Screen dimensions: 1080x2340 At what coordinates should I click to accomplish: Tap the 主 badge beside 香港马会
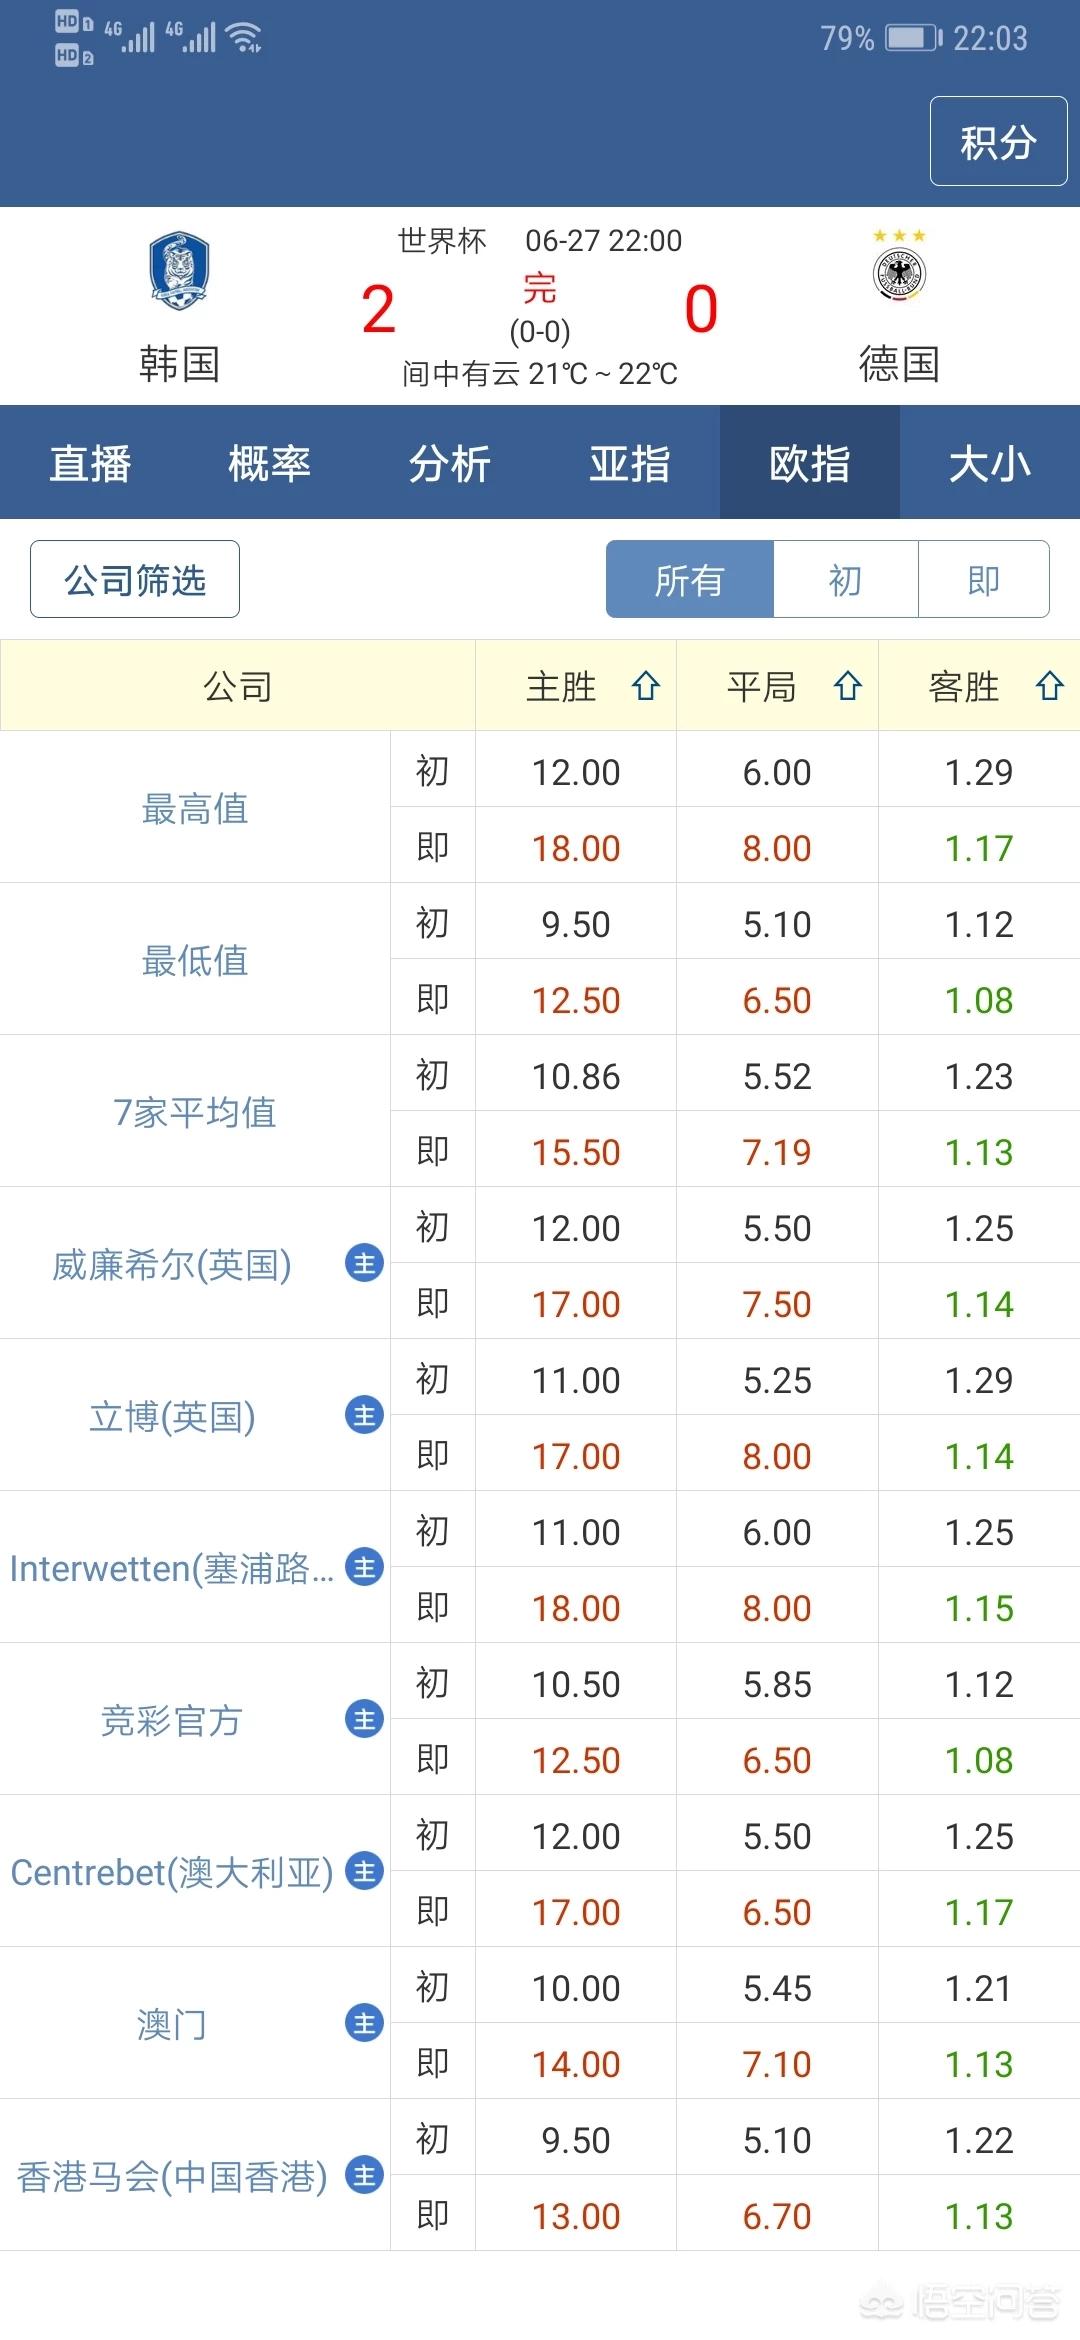coord(364,2176)
